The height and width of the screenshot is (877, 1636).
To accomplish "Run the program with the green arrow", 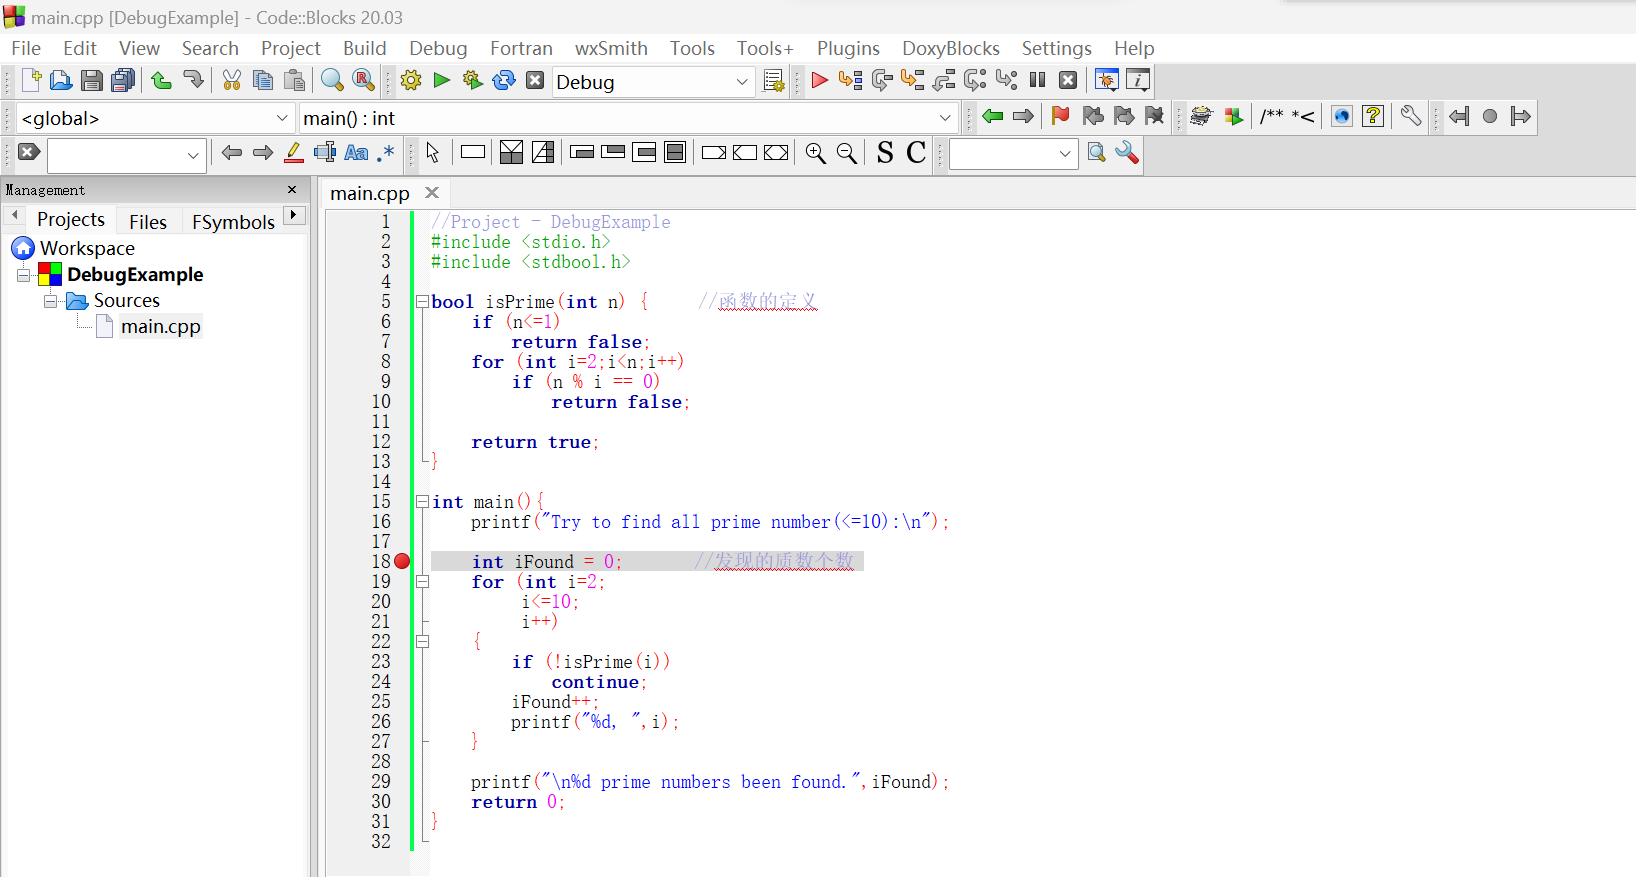I will [442, 81].
